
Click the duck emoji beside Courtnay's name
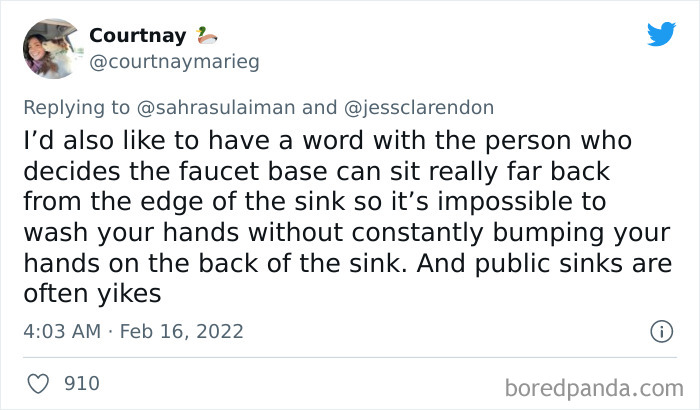[207, 36]
